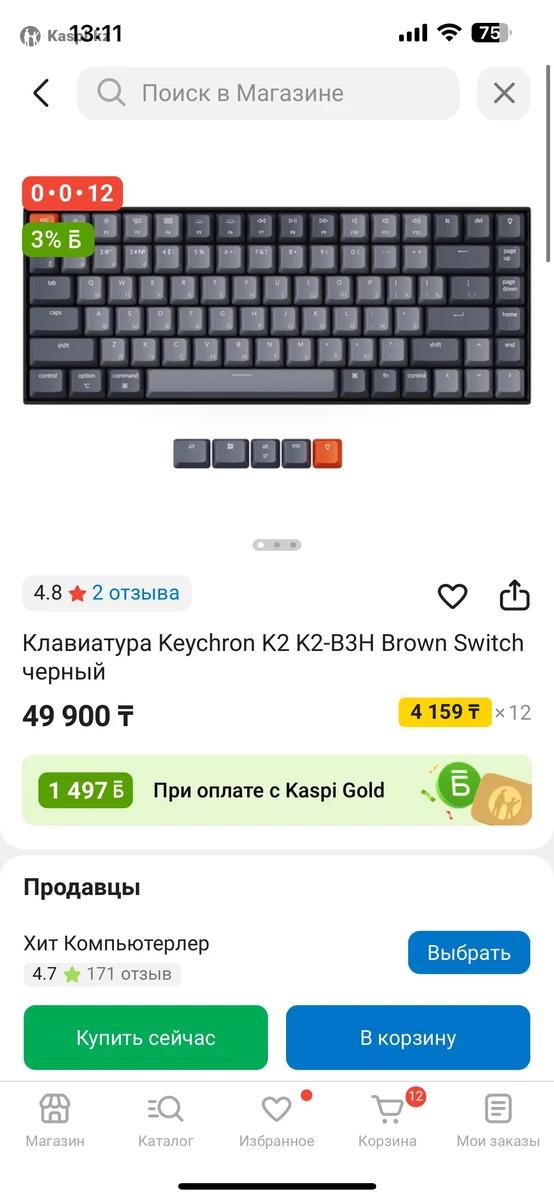Close the store search with X button
Screen dimensions: 554x1200
pos(504,93)
